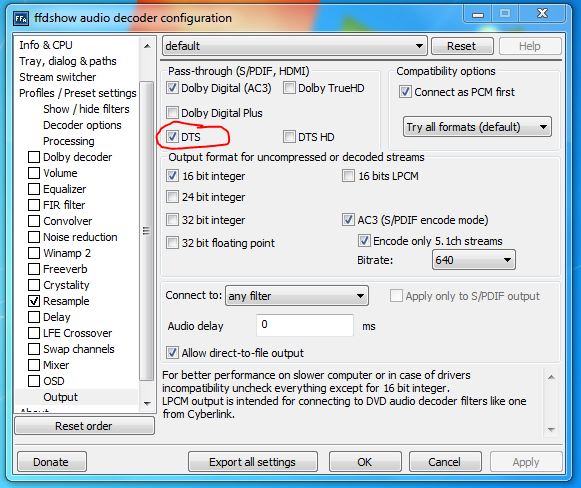Image resolution: width=581 pixels, height=488 pixels.
Task: Click the left list's scroll-down arrow
Action: pyautogui.click(x=147, y=403)
